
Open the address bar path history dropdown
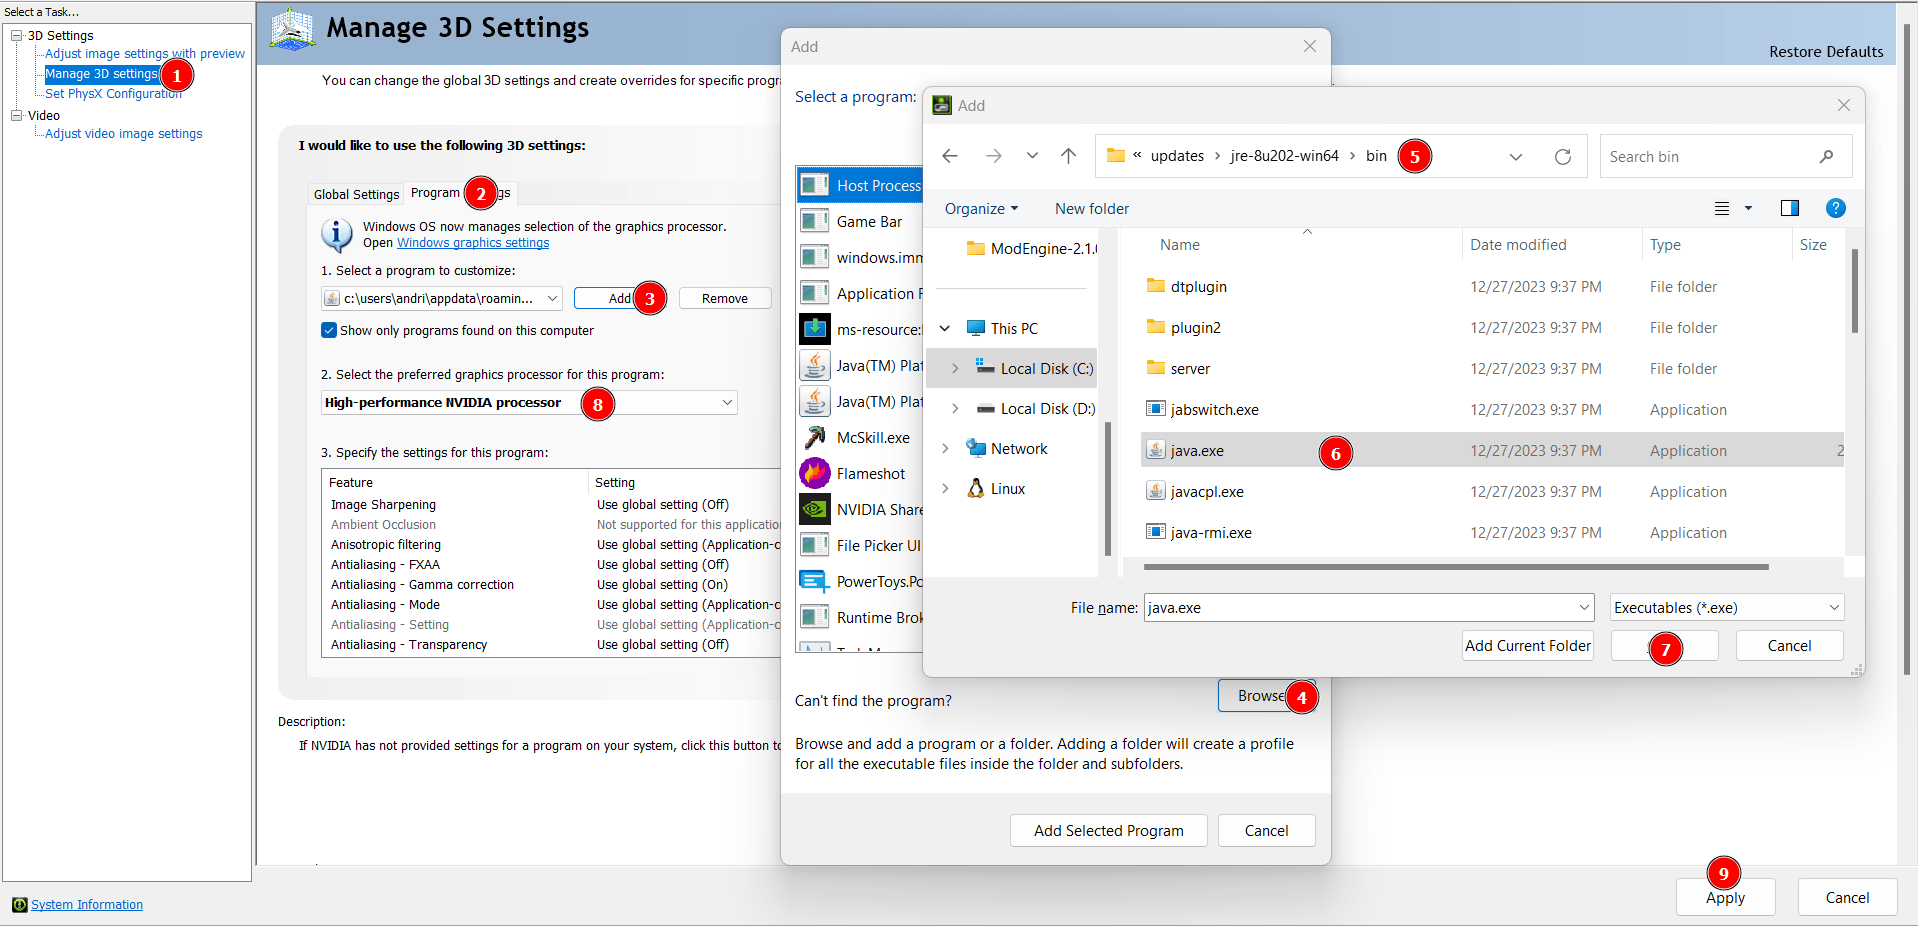pos(1516,156)
